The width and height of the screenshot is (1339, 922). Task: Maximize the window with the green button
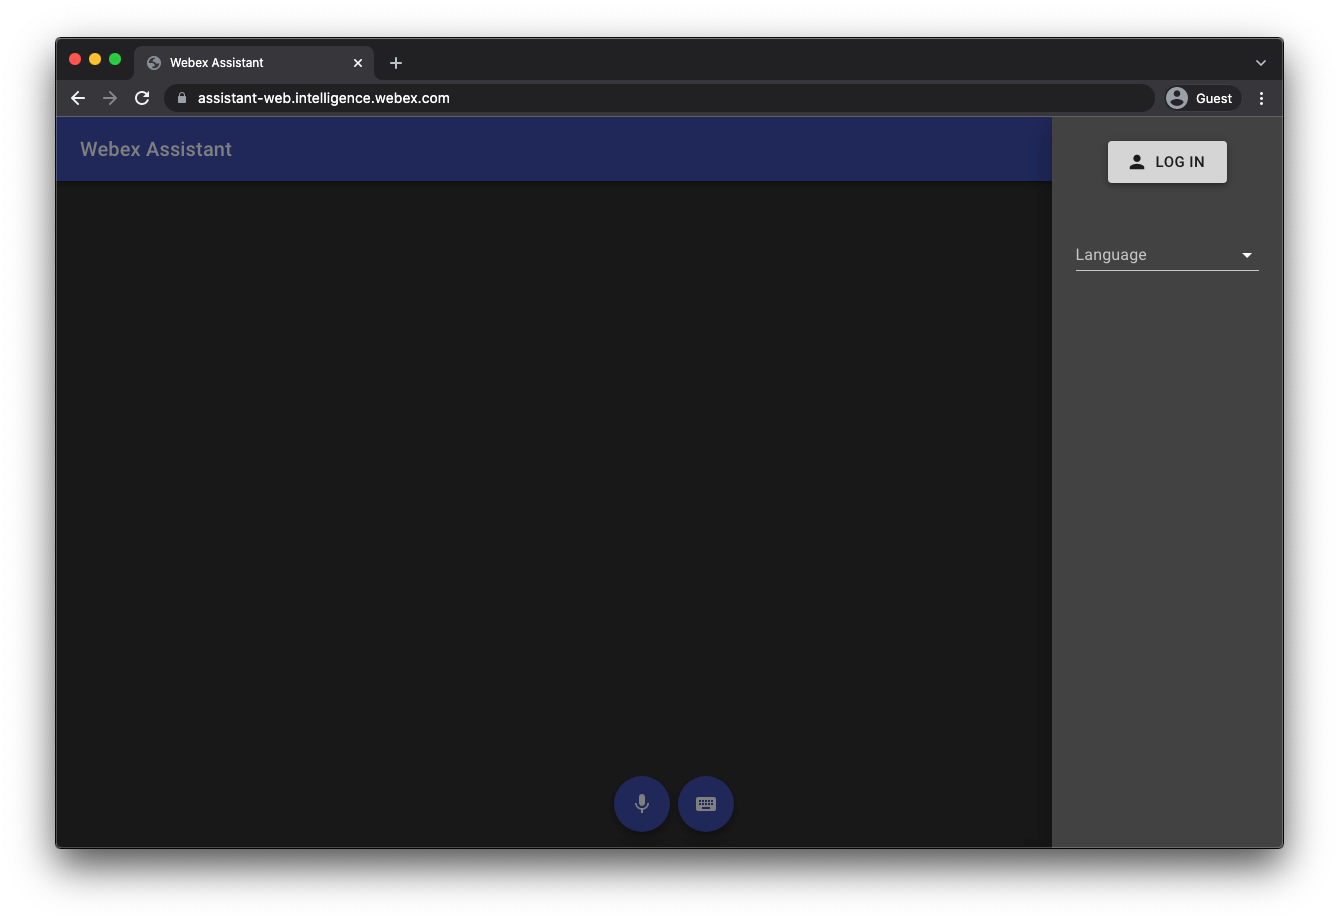(x=115, y=59)
